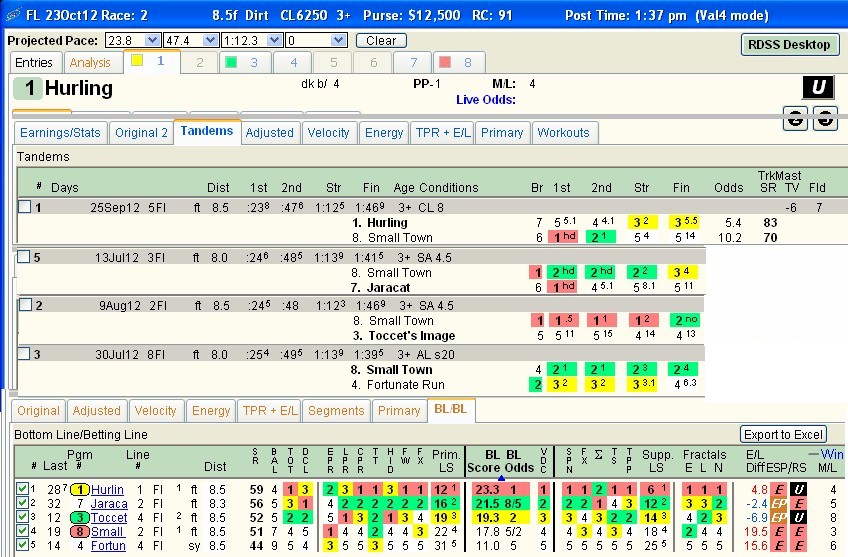
Task: Click the app icon in the title bar
Action: click(12, 15)
